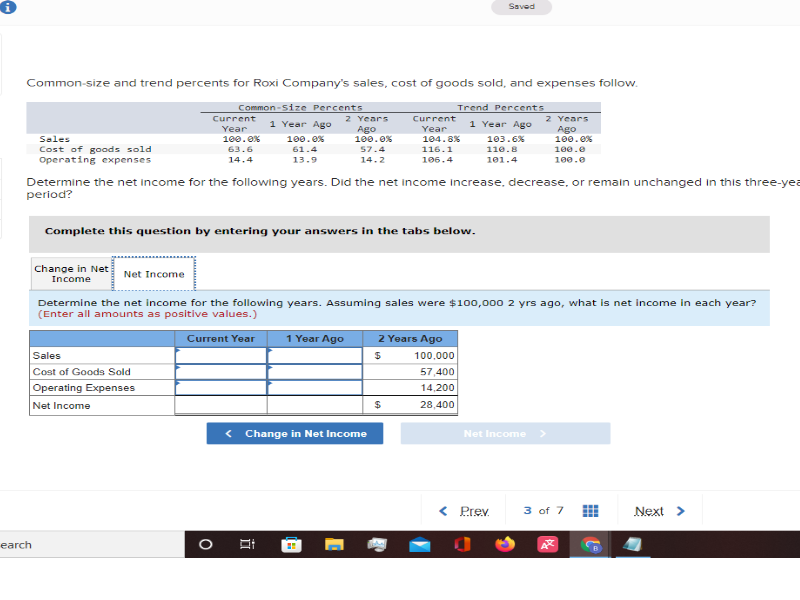Click the Current Year column header

(x=221, y=339)
